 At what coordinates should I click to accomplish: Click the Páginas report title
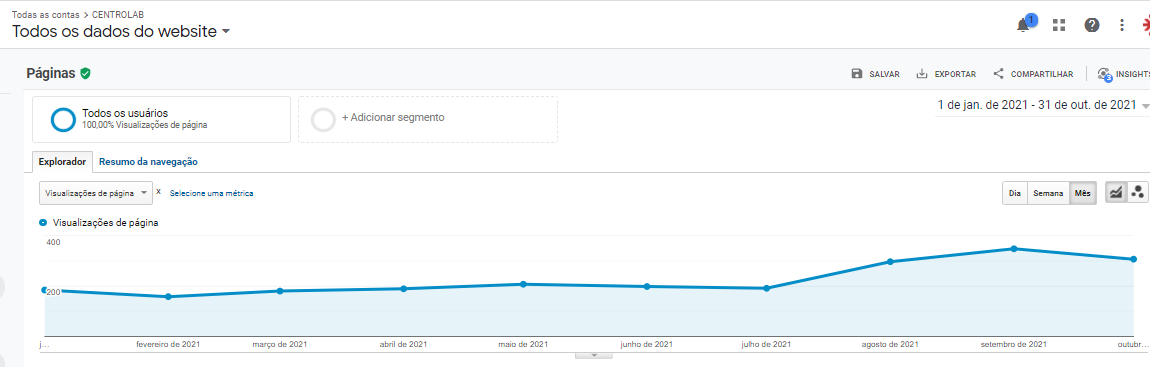coord(51,73)
